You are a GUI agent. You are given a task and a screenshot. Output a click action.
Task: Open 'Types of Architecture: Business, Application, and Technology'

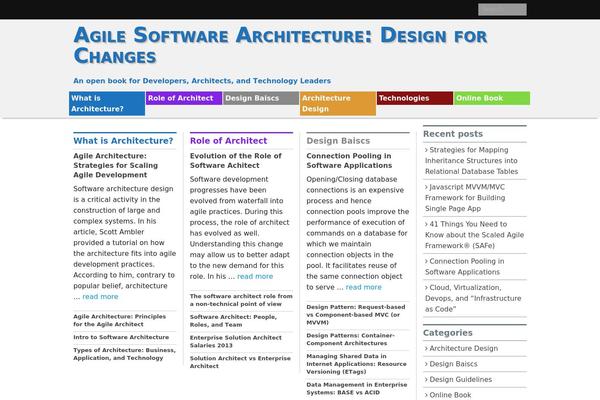(x=124, y=354)
